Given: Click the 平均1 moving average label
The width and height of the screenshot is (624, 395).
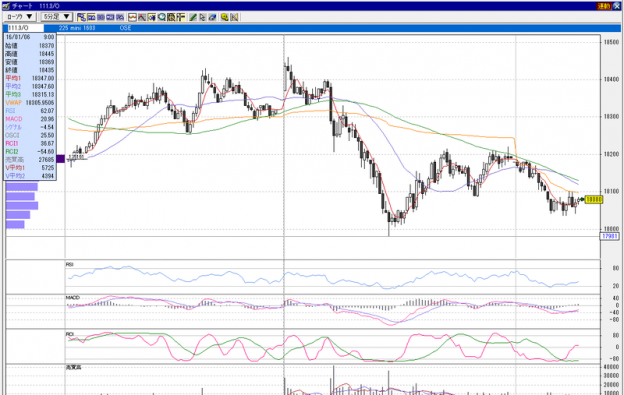Looking at the screenshot, I should (13, 78).
